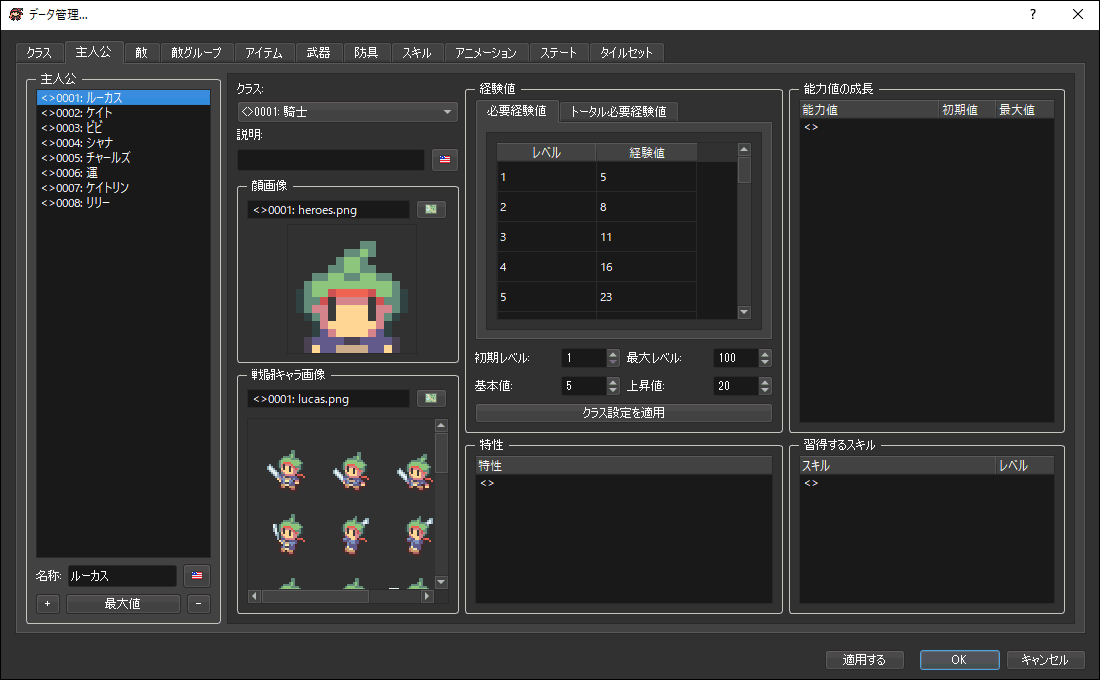Open the image picker for lucas.png

click(x=431, y=398)
